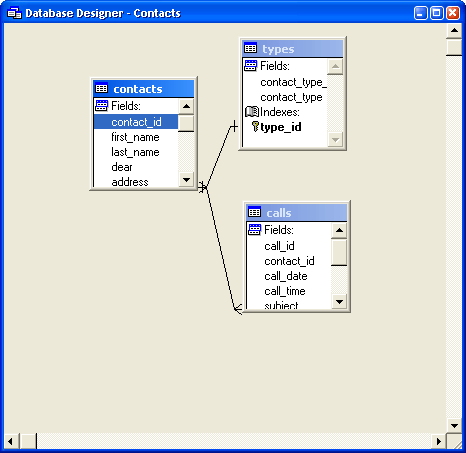Click the contacts table icon
The image size is (466, 453).
[x=101, y=89]
